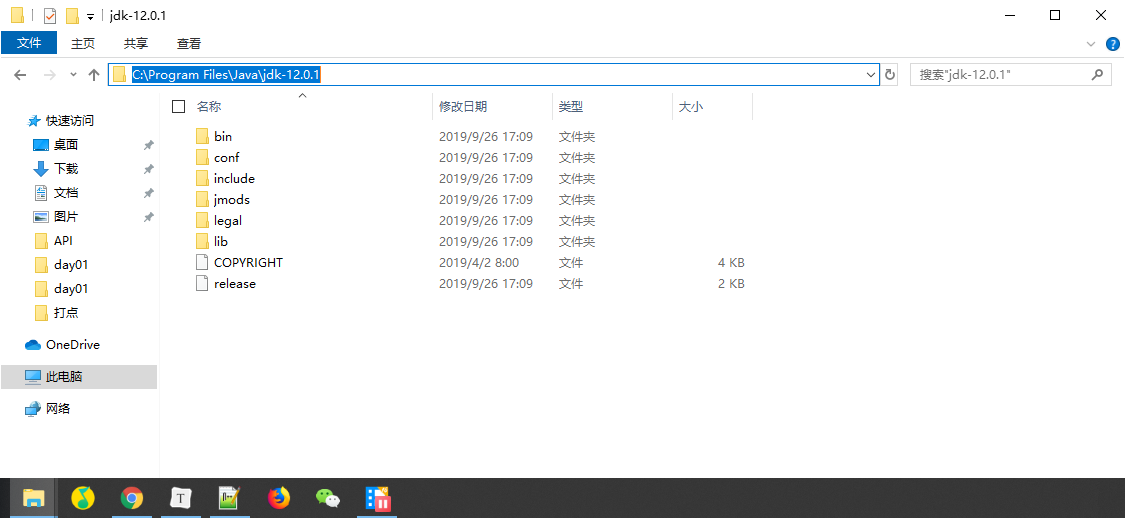
Task: Open the API folder in sidebar
Action: click(63, 241)
